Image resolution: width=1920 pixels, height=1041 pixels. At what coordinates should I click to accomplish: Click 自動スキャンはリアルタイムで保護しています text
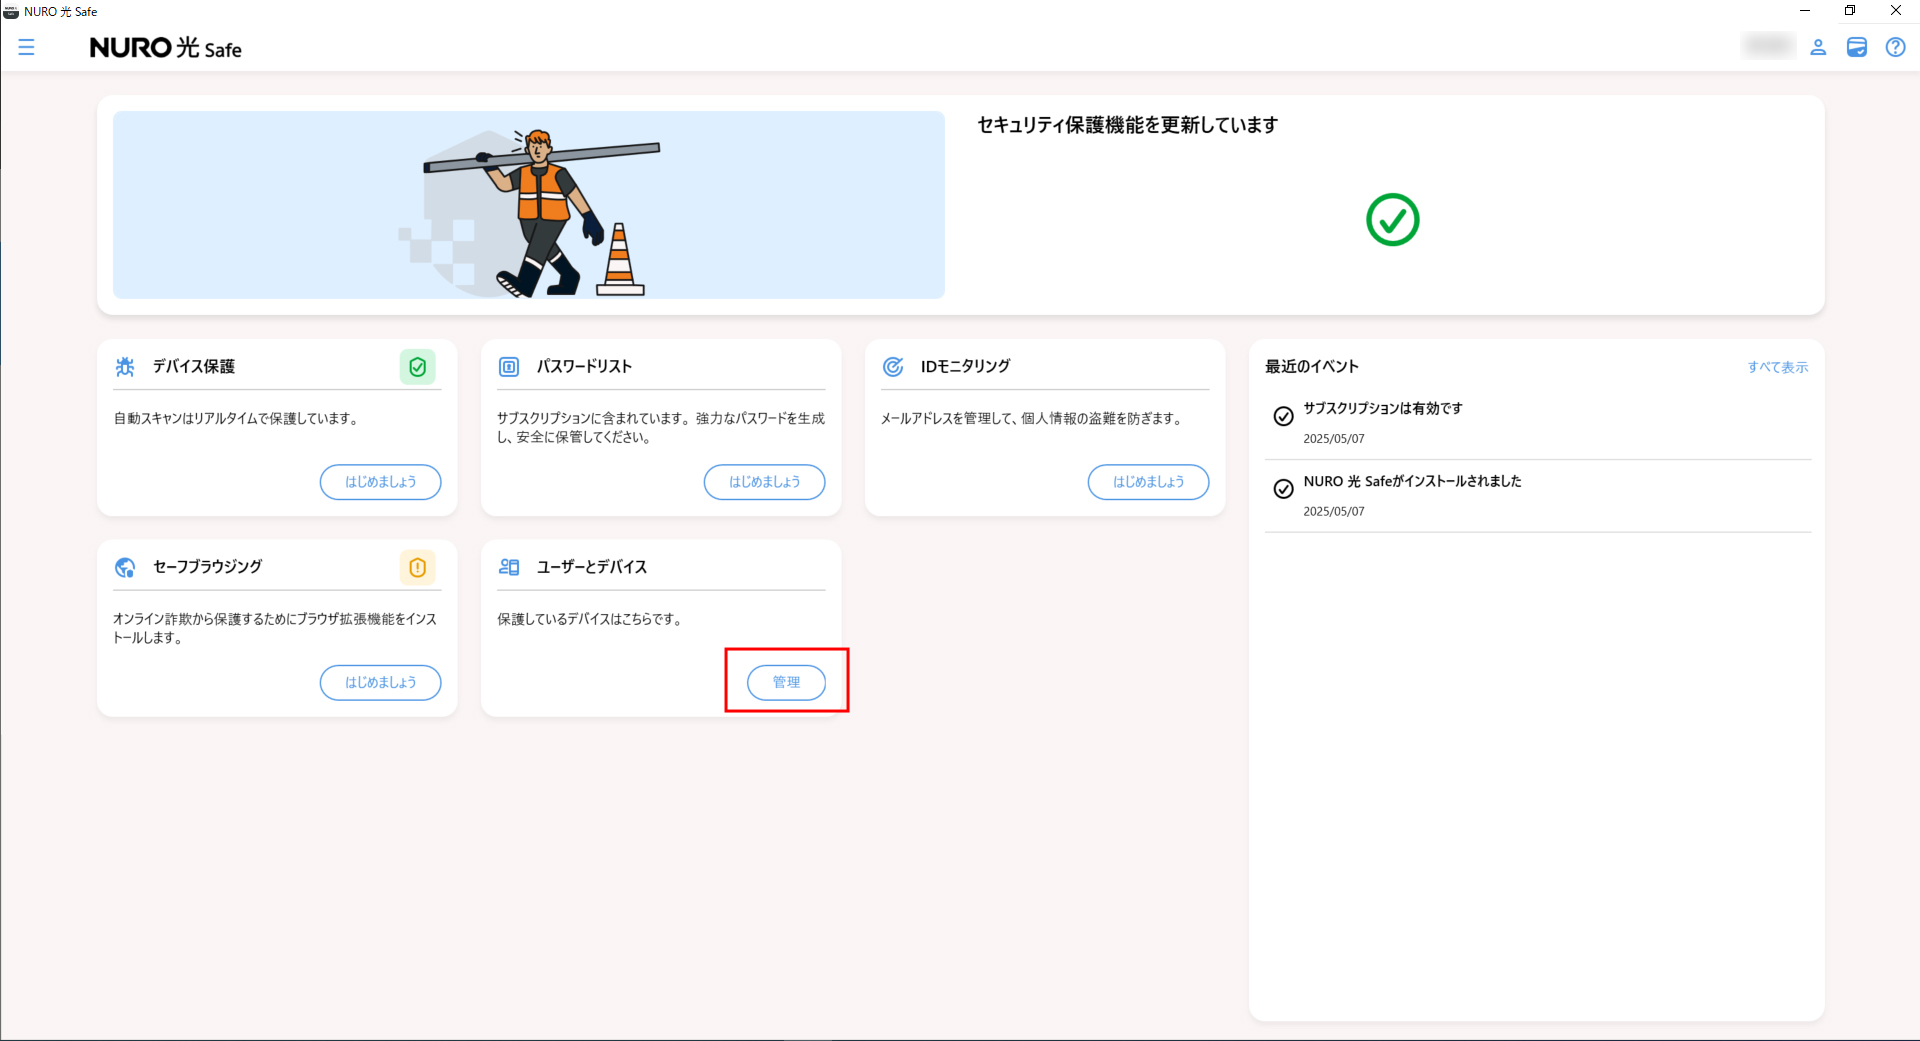click(x=236, y=418)
